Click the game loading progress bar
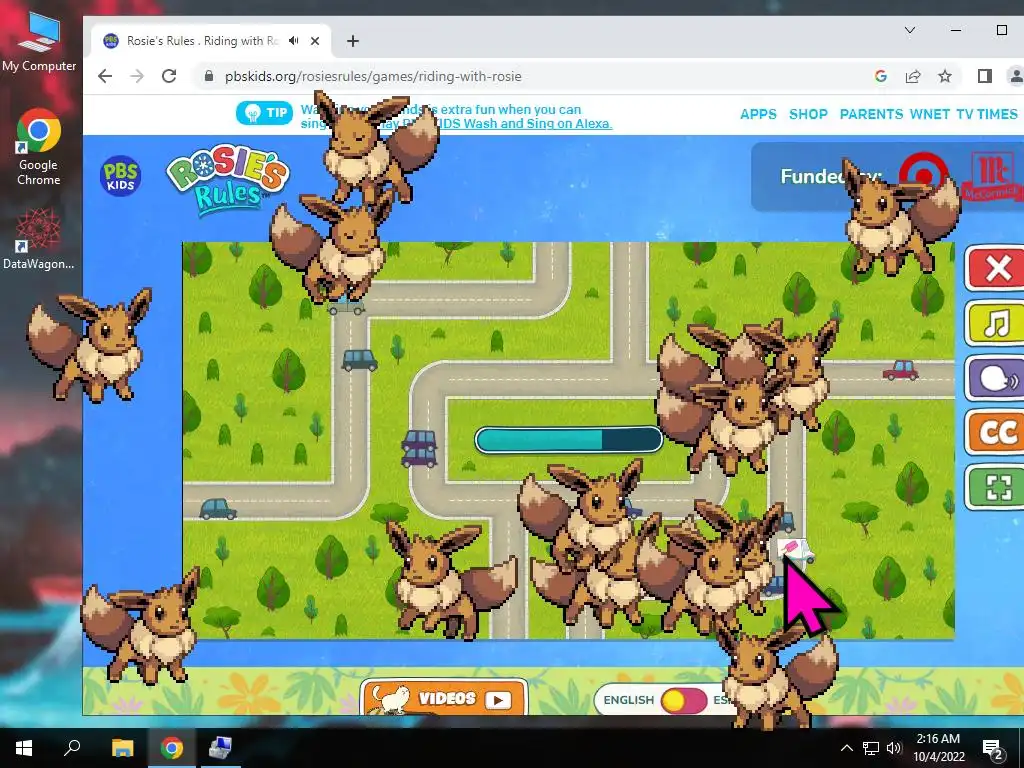 pos(568,440)
